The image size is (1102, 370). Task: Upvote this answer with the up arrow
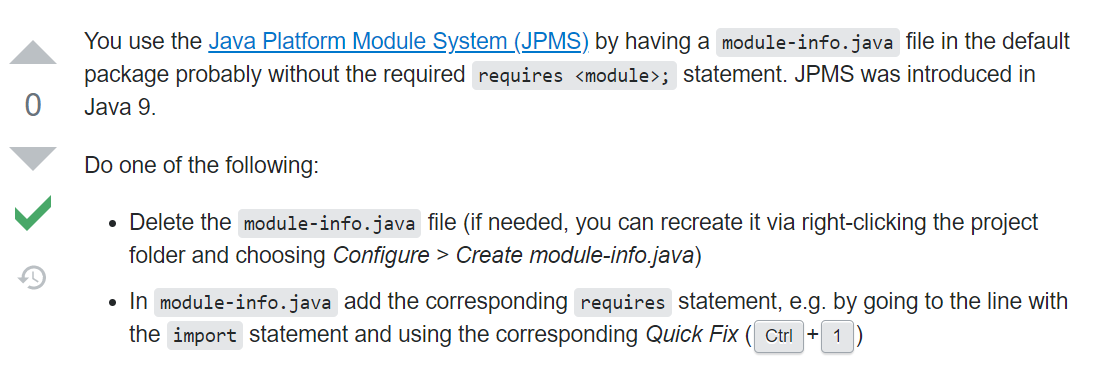pyautogui.click(x=33, y=53)
